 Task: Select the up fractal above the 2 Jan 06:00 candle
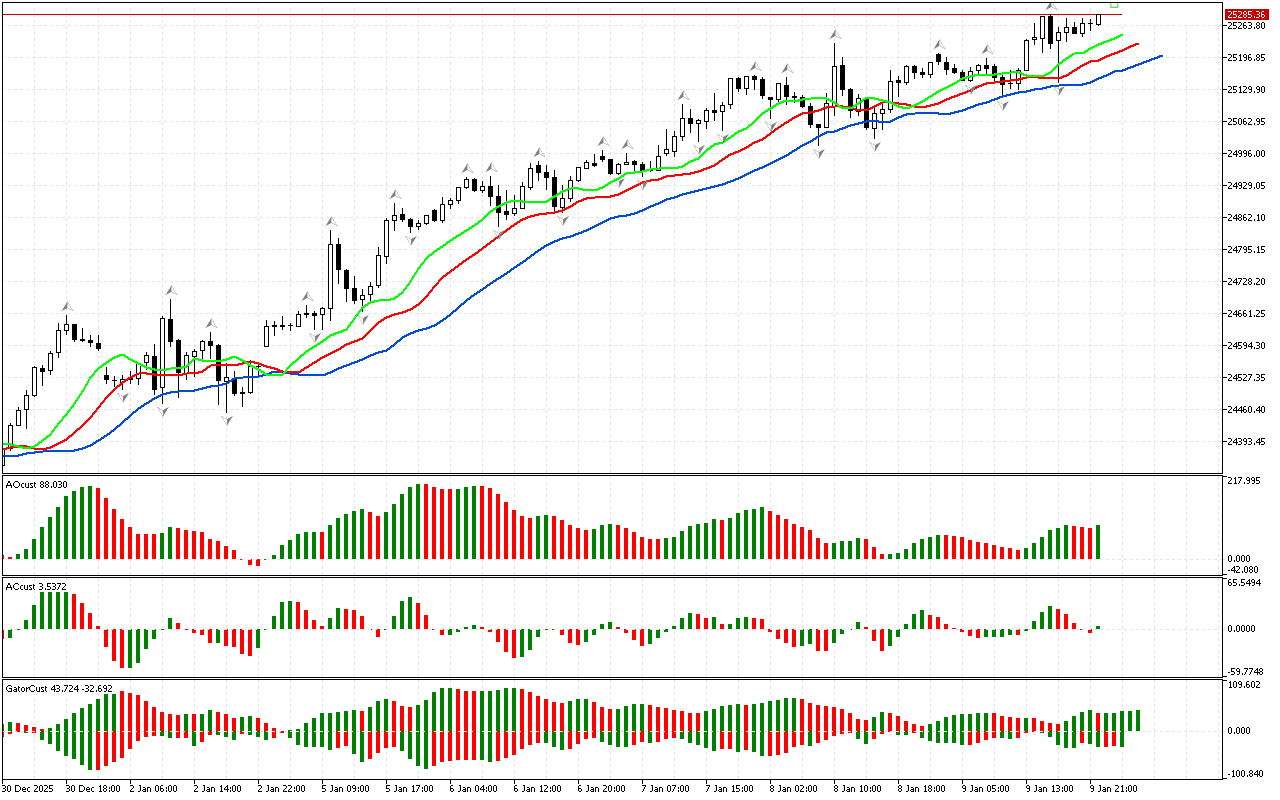(x=171, y=290)
